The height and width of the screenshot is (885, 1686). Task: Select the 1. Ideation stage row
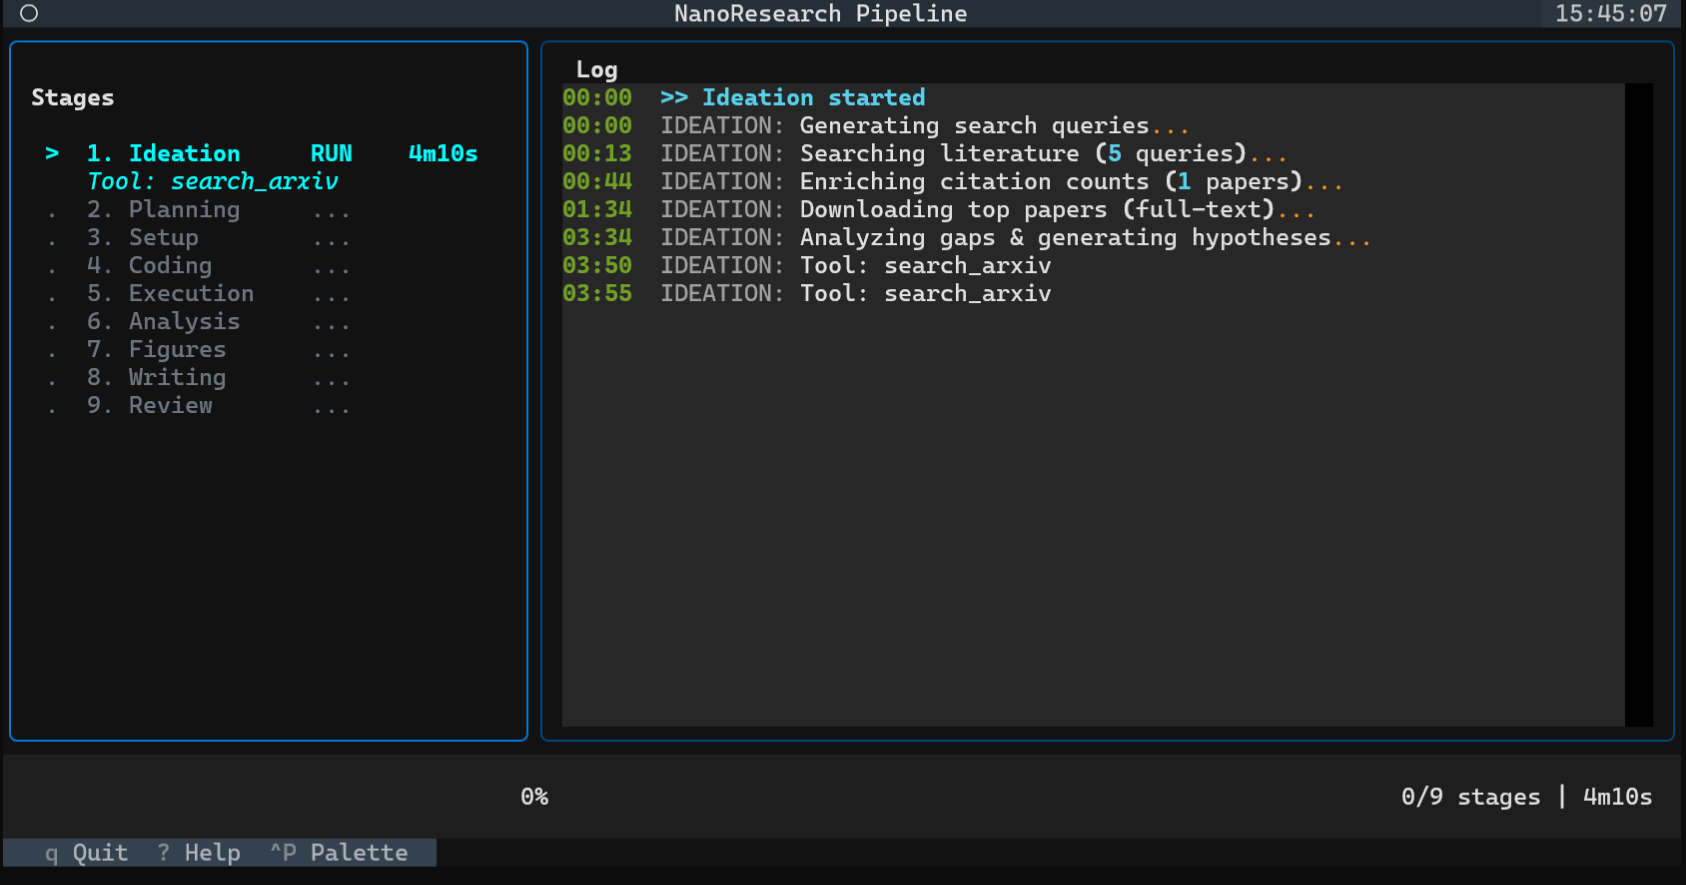[262, 153]
